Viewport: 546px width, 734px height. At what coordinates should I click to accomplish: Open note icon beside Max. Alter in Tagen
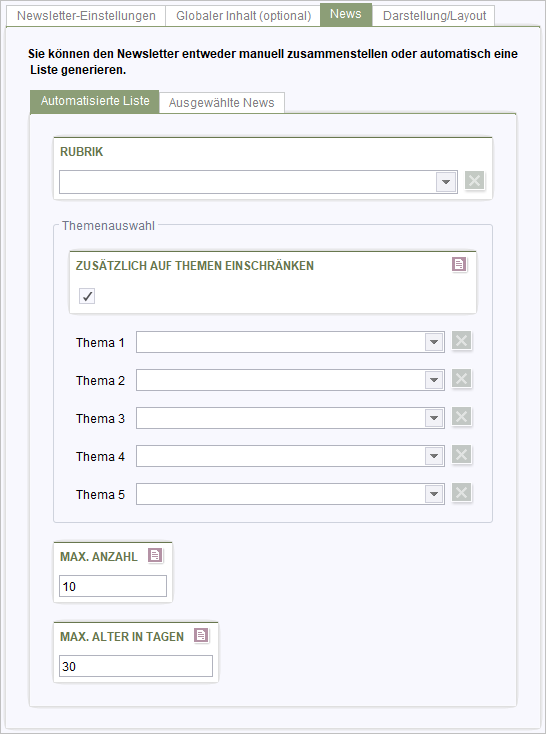[x=201, y=635]
